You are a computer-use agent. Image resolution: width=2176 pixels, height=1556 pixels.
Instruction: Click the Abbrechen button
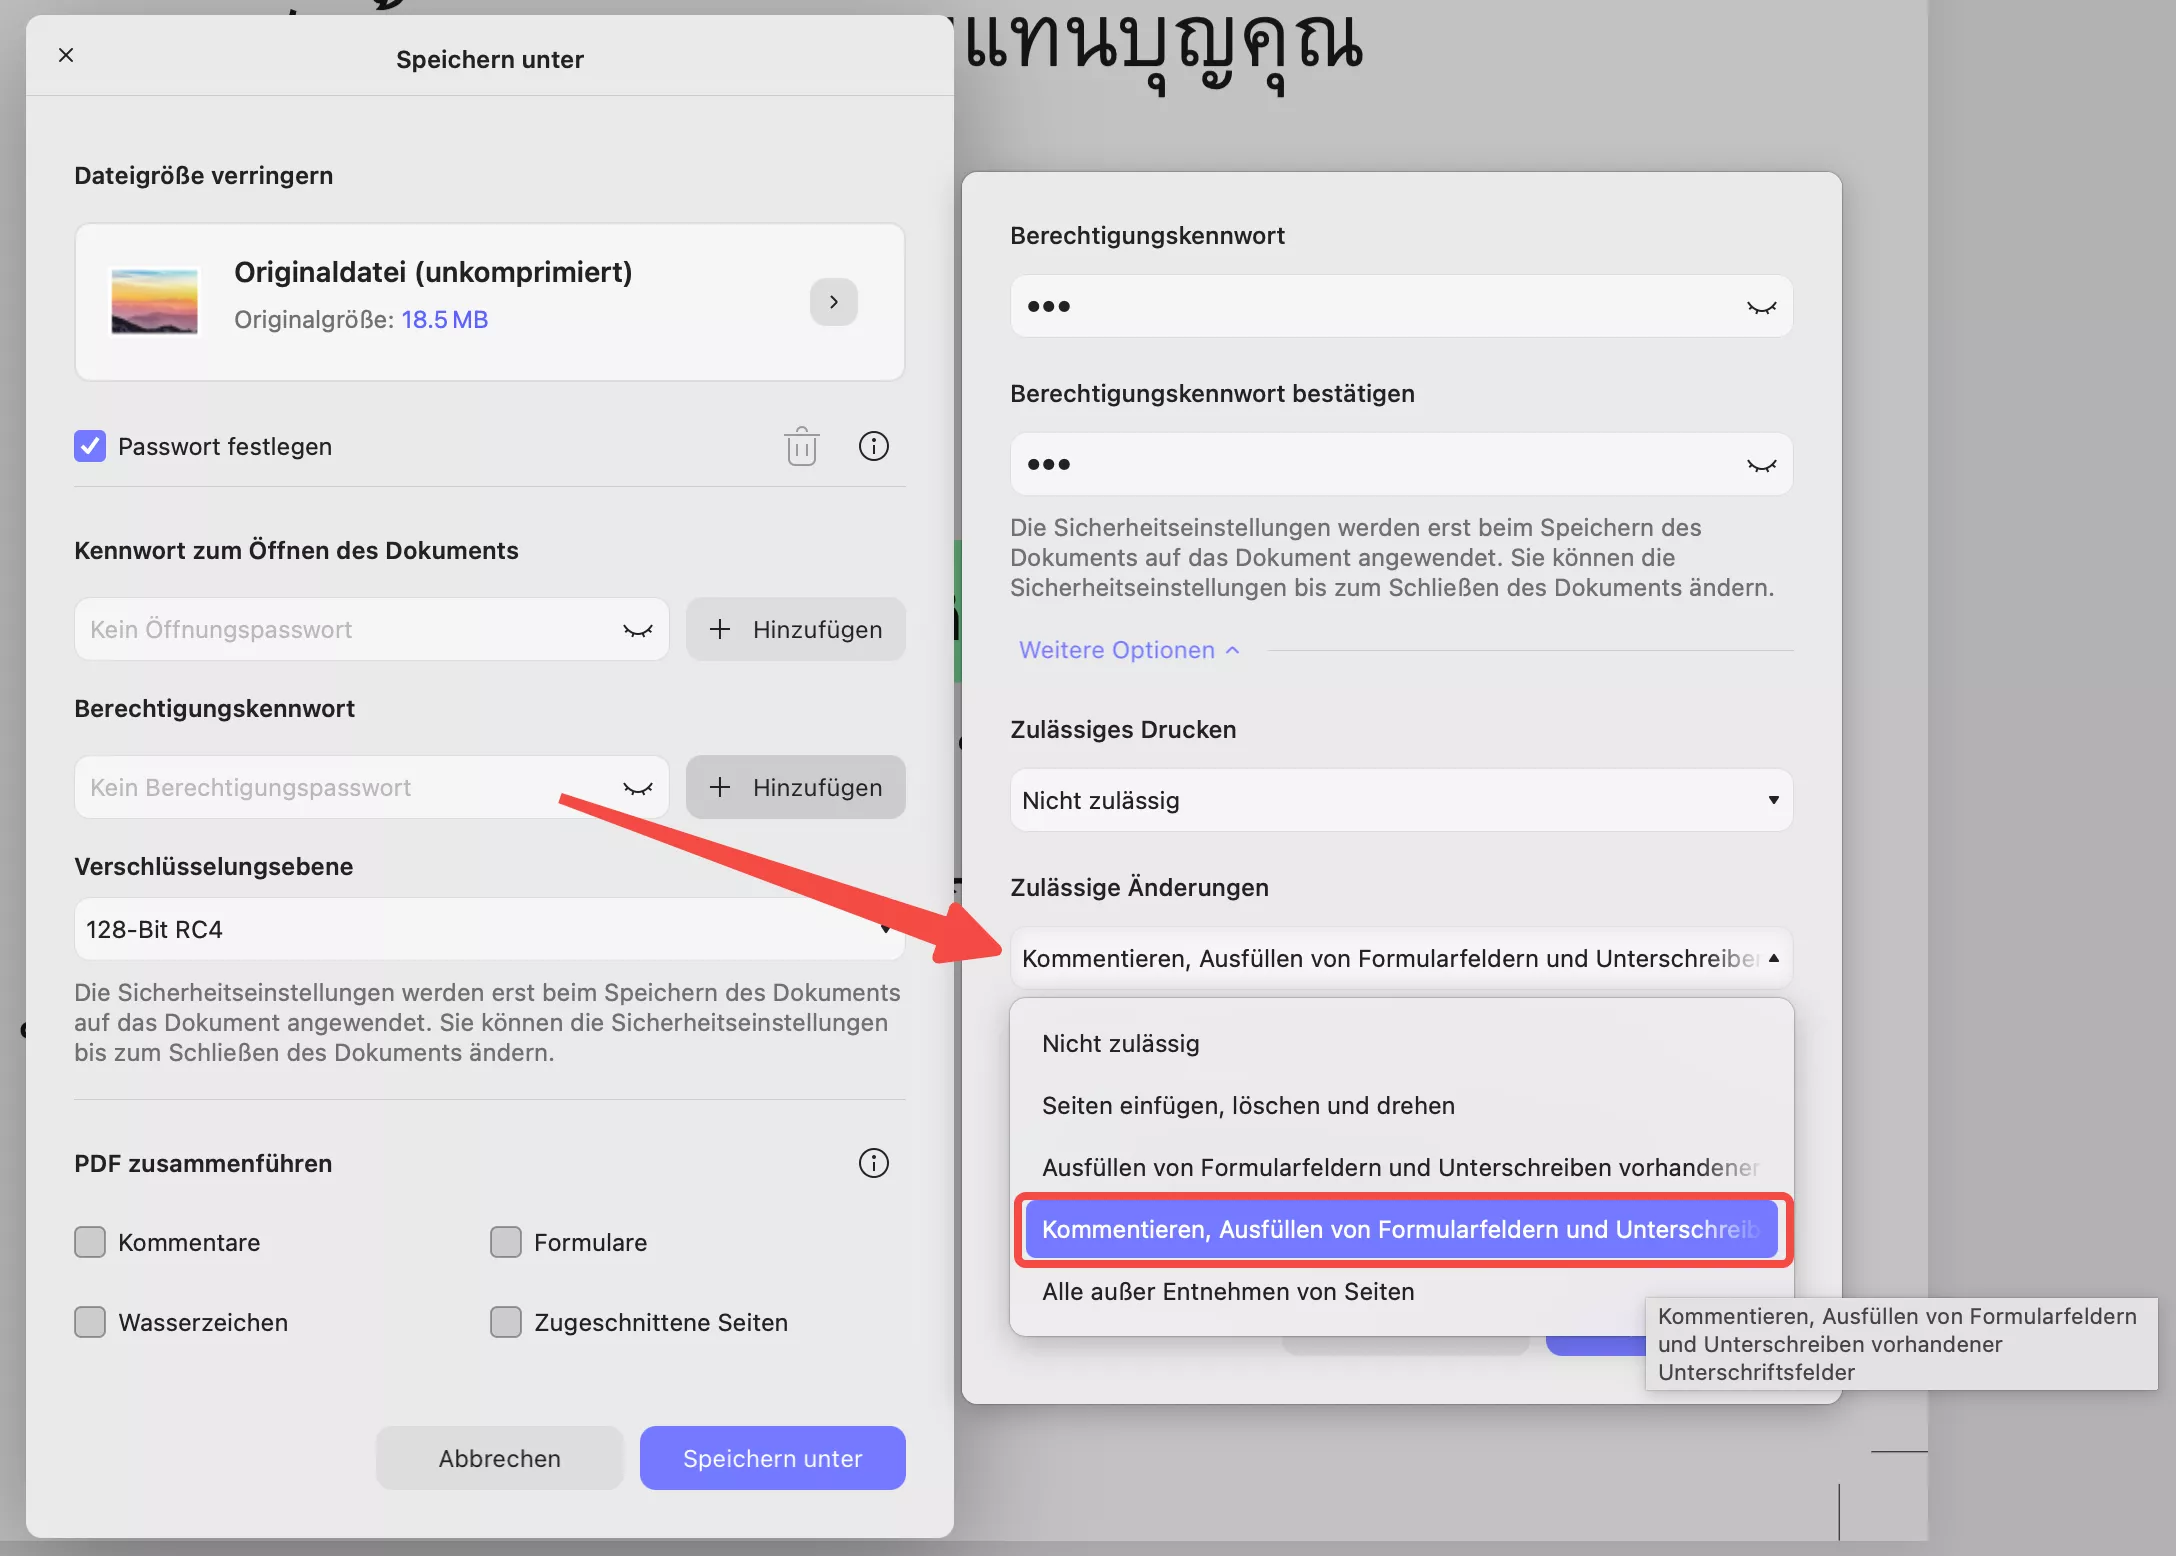[499, 1458]
